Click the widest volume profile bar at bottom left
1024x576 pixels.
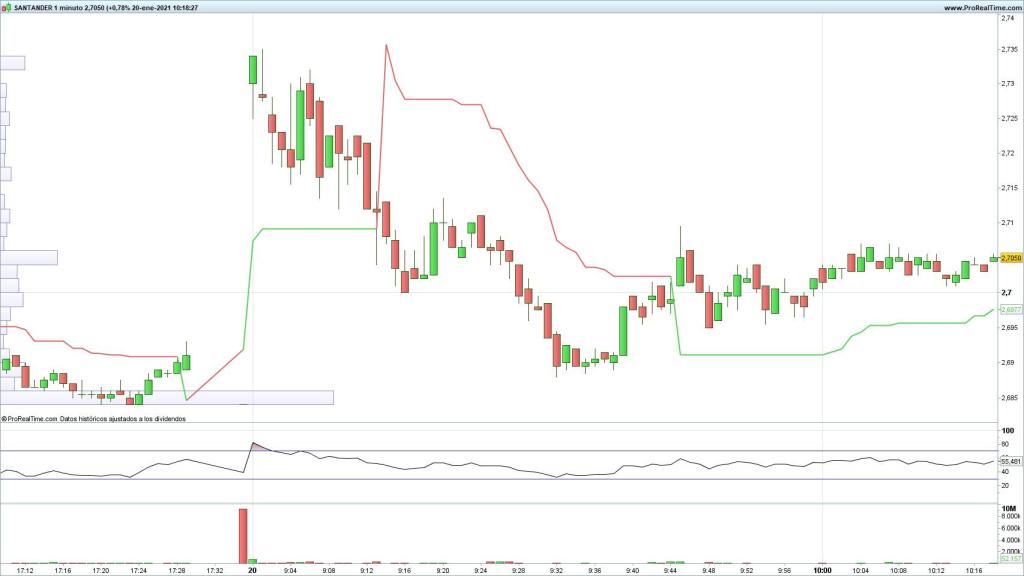[166, 397]
